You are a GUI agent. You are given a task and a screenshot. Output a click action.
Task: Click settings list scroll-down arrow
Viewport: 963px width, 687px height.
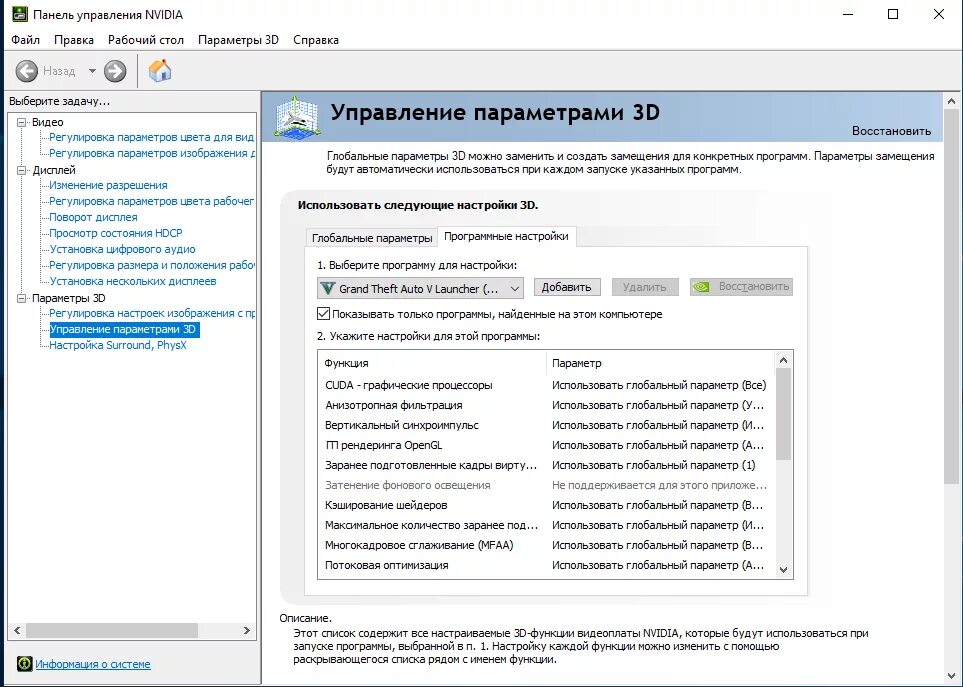[x=783, y=570]
